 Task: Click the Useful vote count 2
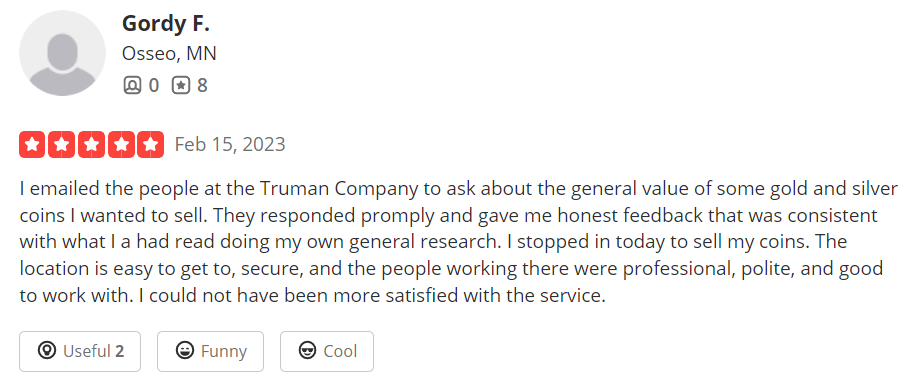(x=119, y=351)
